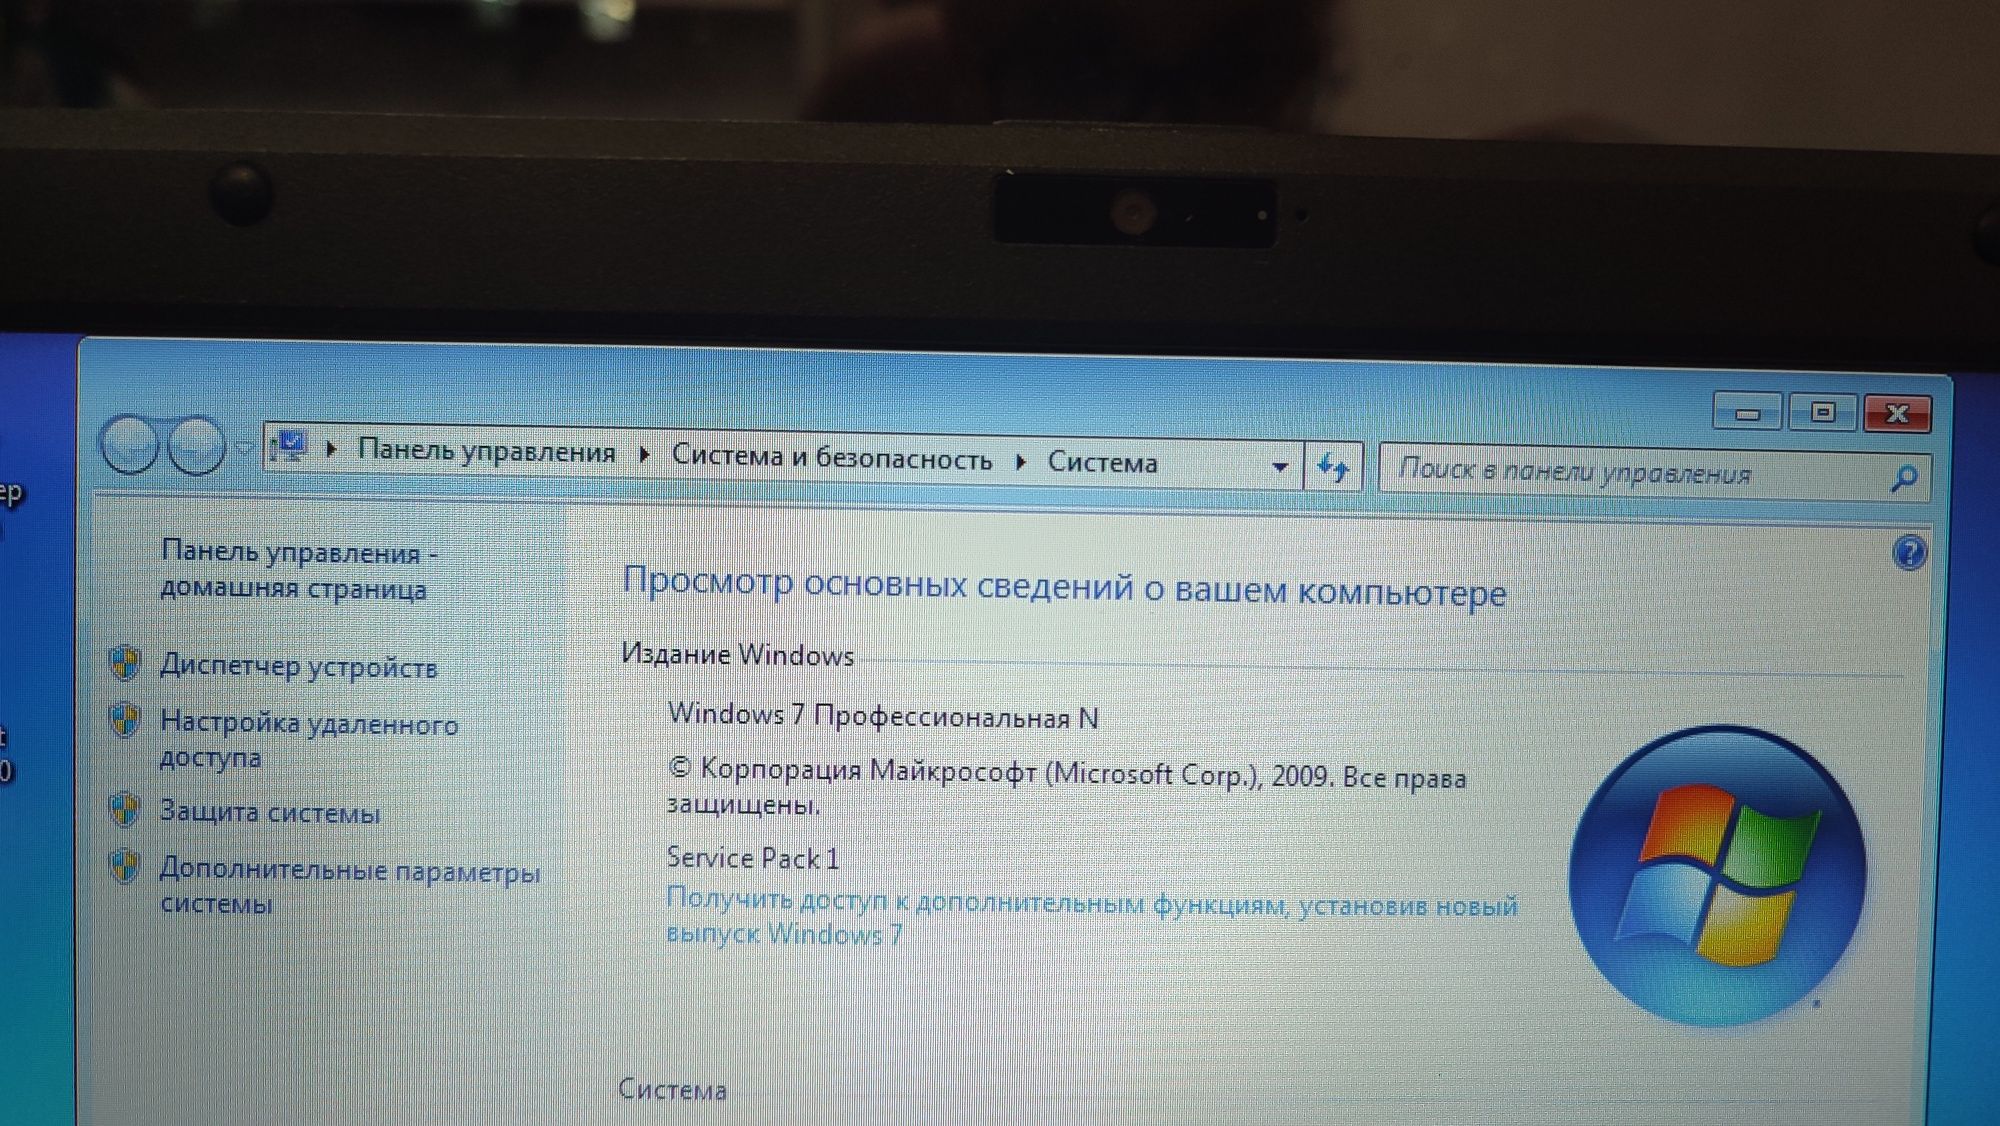Click shield icon beside Дополнительные параметры системы
The image size is (2000, 1126).
(x=124, y=866)
